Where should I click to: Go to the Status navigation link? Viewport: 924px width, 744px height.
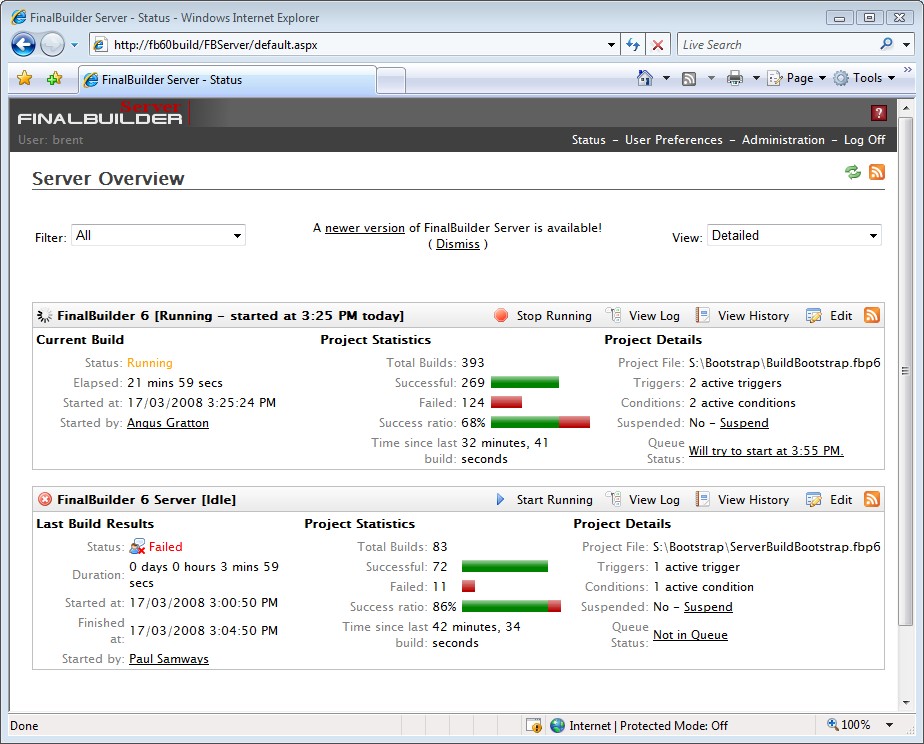(x=588, y=140)
